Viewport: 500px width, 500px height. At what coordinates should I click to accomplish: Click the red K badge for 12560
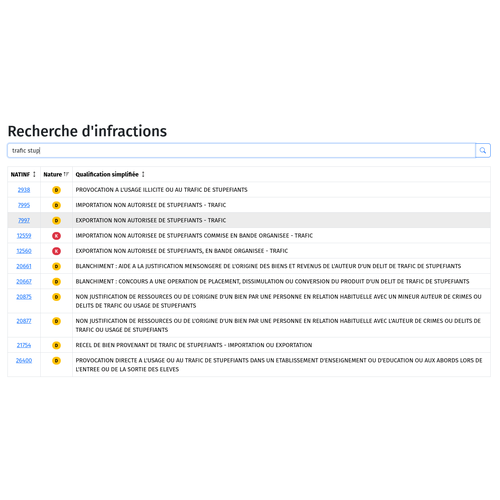click(56, 251)
